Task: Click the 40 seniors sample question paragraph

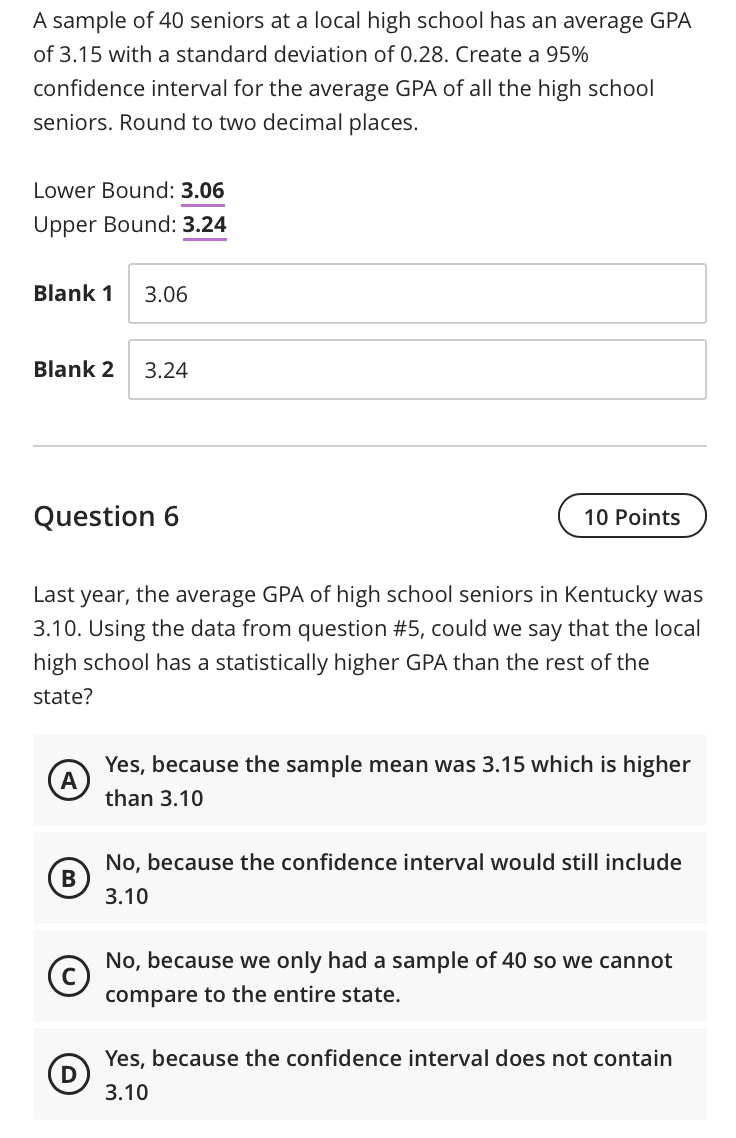Action: click(362, 71)
